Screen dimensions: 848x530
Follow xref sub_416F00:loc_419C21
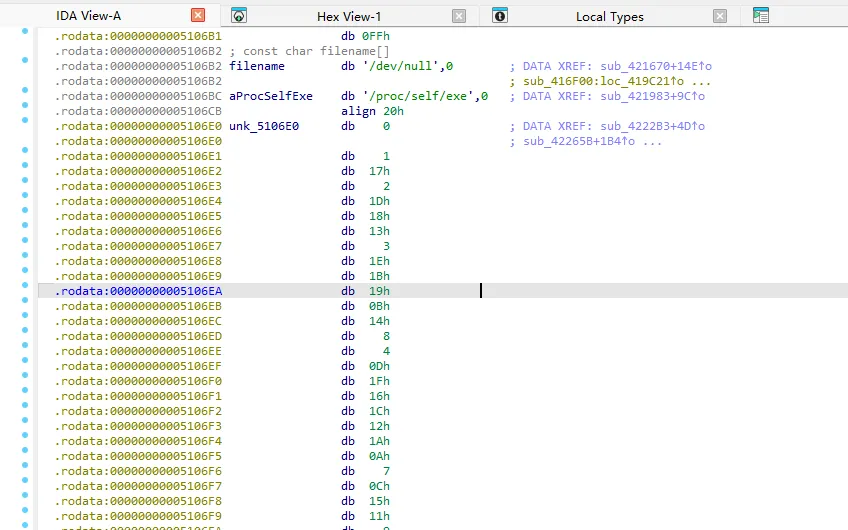(x=603, y=81)
